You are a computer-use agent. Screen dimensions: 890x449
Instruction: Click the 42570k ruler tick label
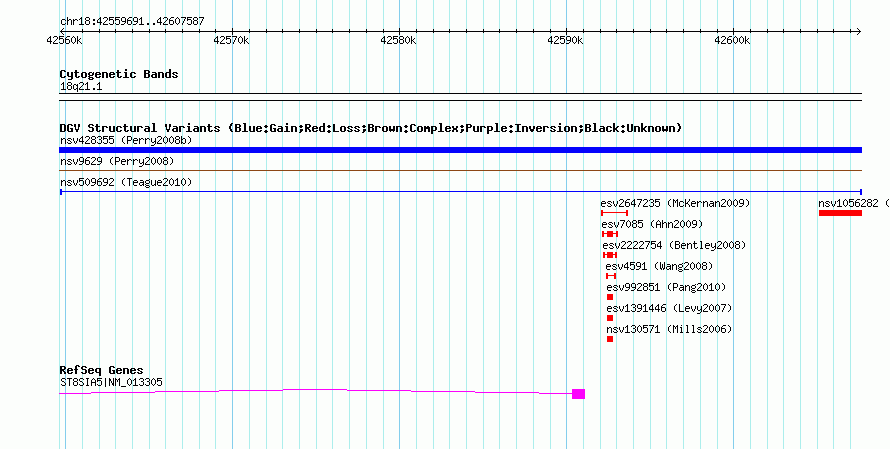(231, 40)
